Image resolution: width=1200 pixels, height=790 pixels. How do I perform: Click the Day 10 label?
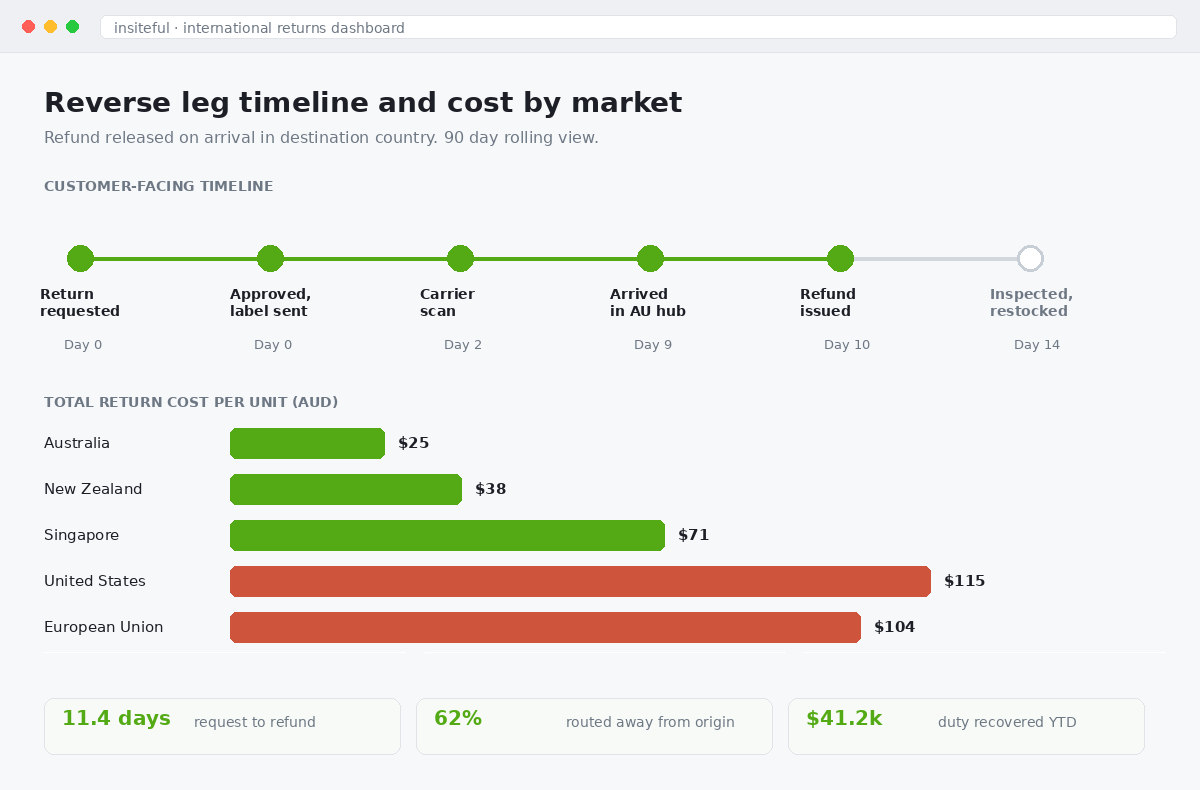click(x=847, y=345)
